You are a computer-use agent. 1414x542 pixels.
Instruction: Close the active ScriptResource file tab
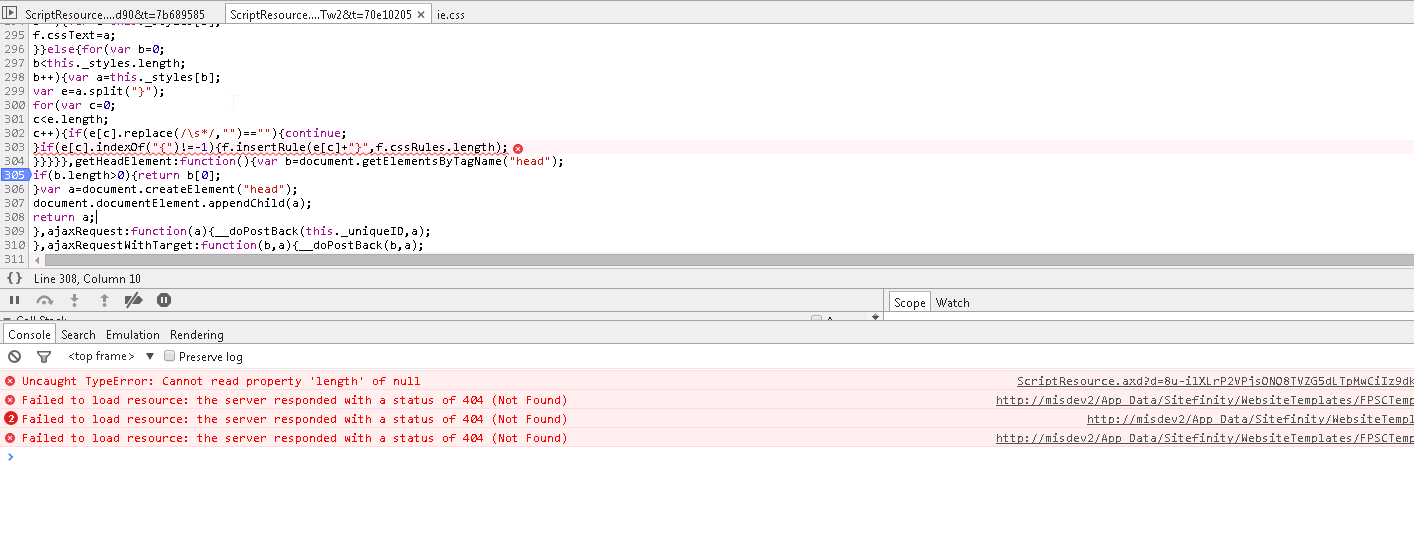[x=421, y=14]
